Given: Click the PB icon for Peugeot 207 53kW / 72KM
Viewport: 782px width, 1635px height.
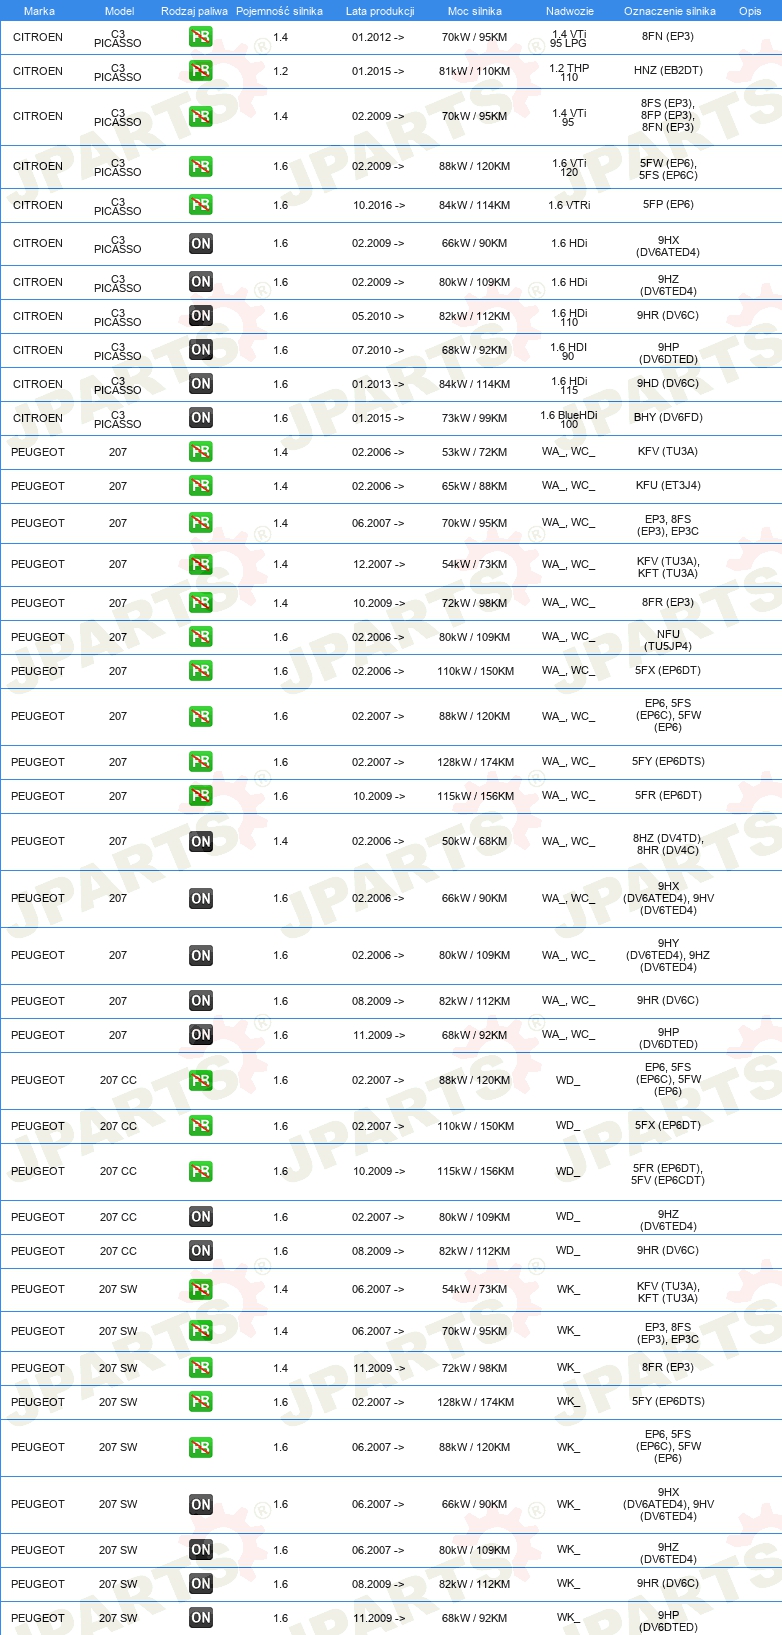Looking at the screenshot, I should [x=200, y=452].
